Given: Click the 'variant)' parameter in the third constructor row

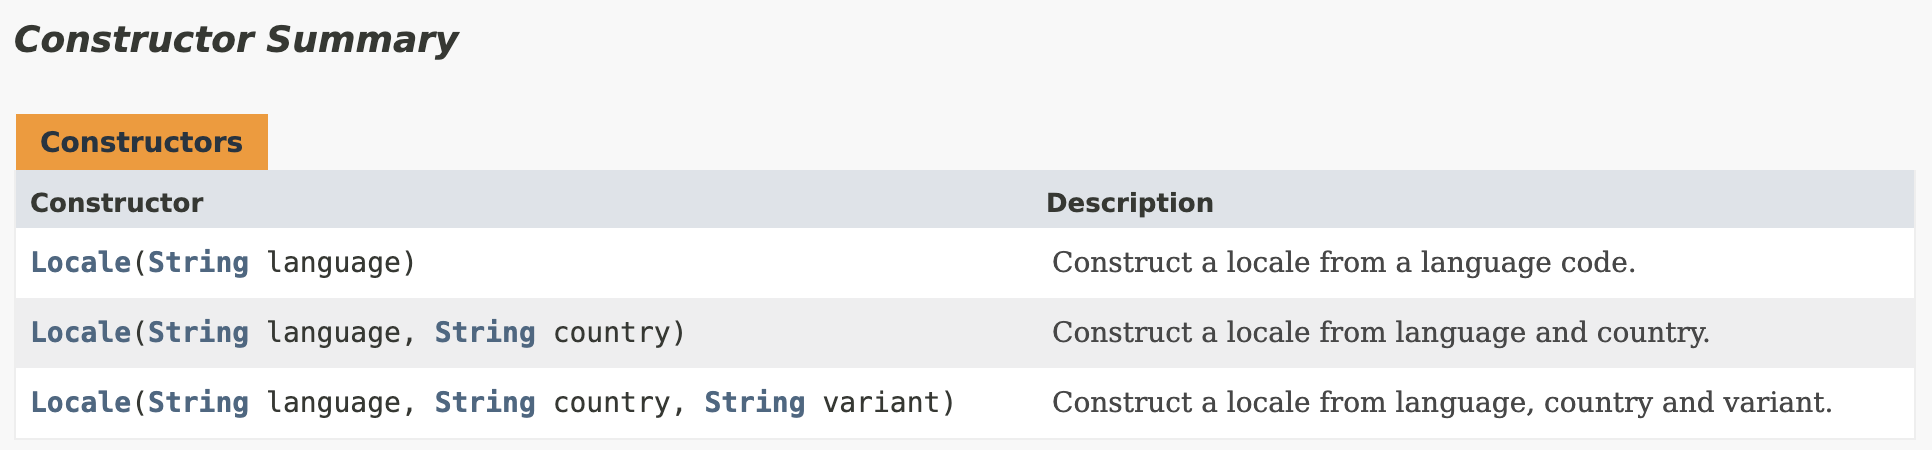Looking at the screenshot, I should click(889, 402).
